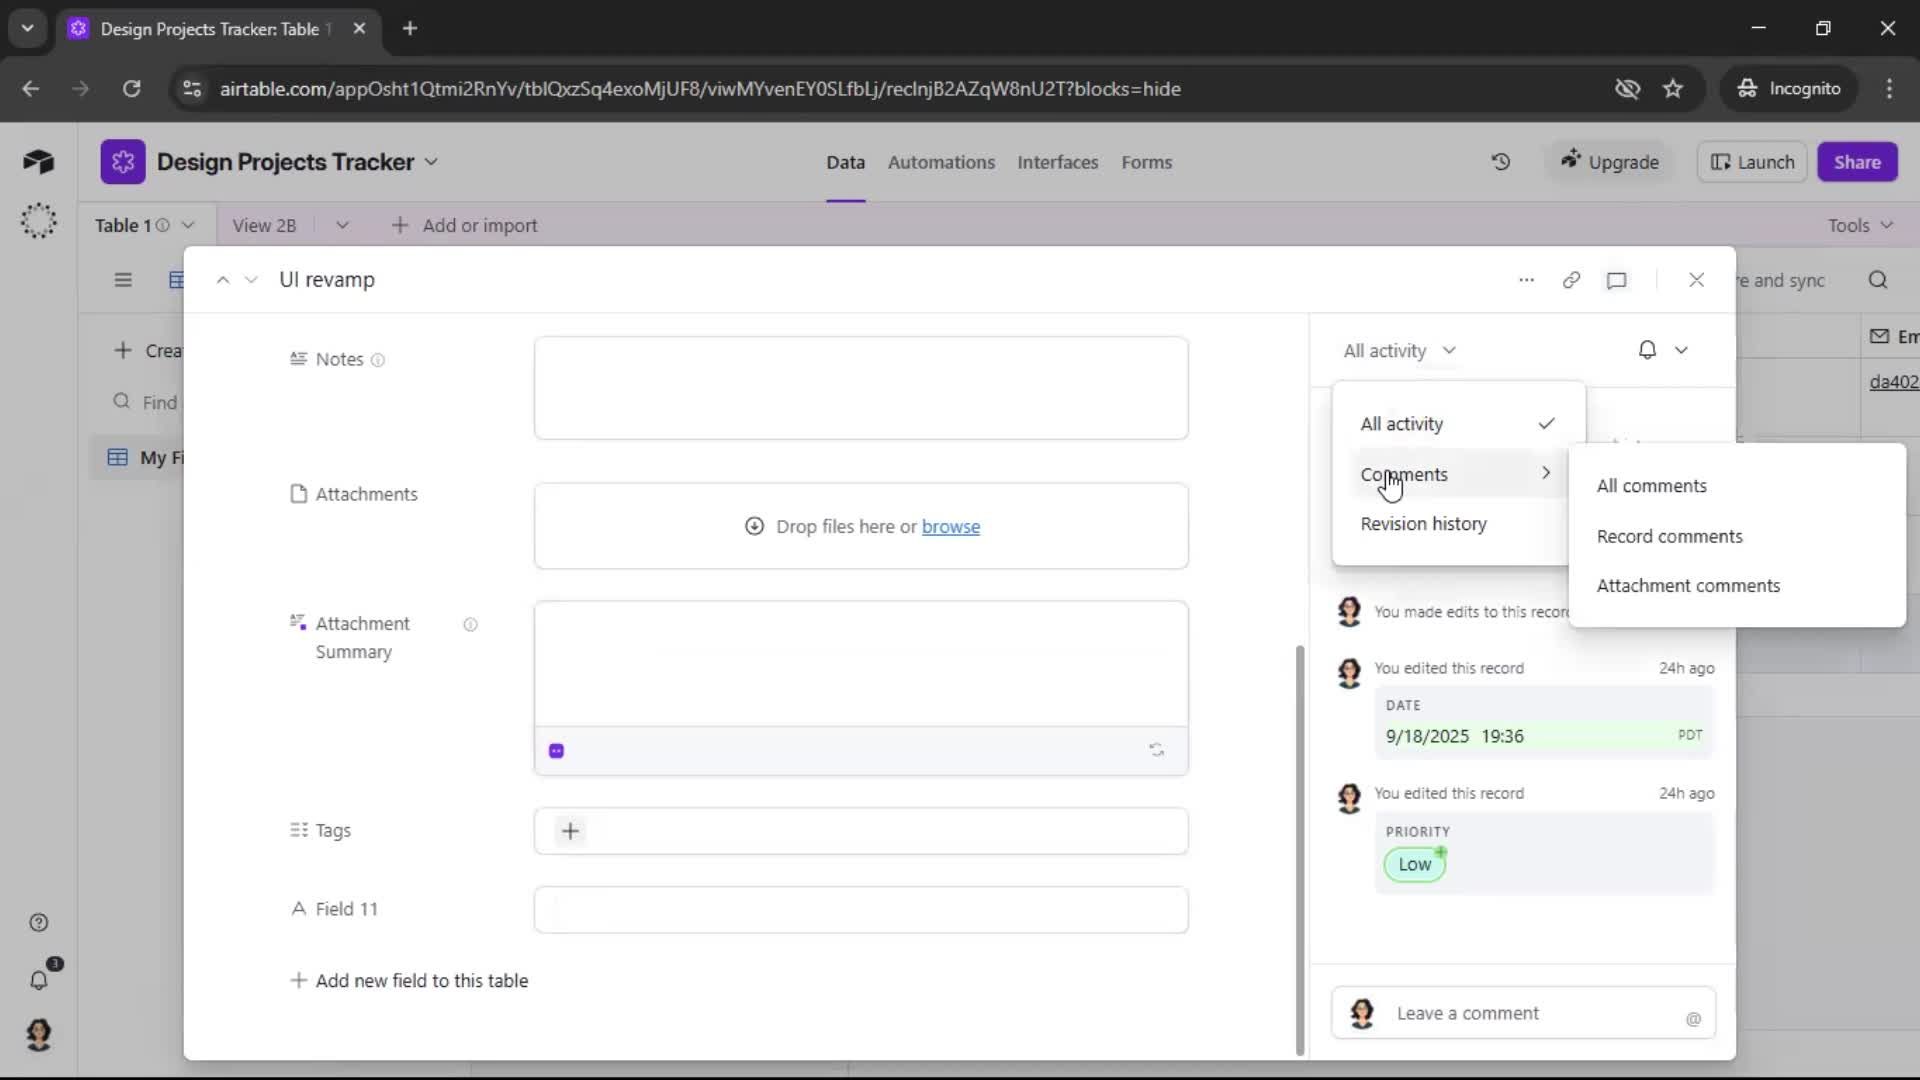Screen dimensions: 1920x1080
Task: Toggle the views sidebar hamburger icon
Action: [x=123, y=280]
